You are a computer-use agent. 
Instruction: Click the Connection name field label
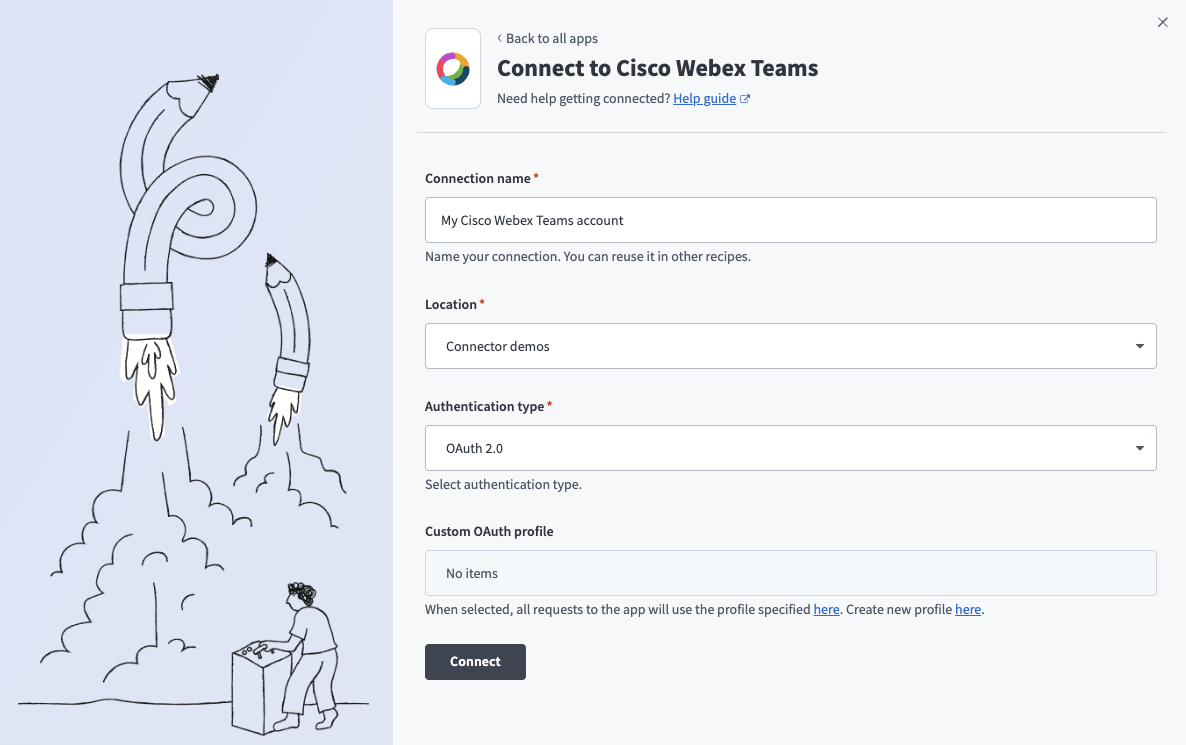click(x=477, y=178)
